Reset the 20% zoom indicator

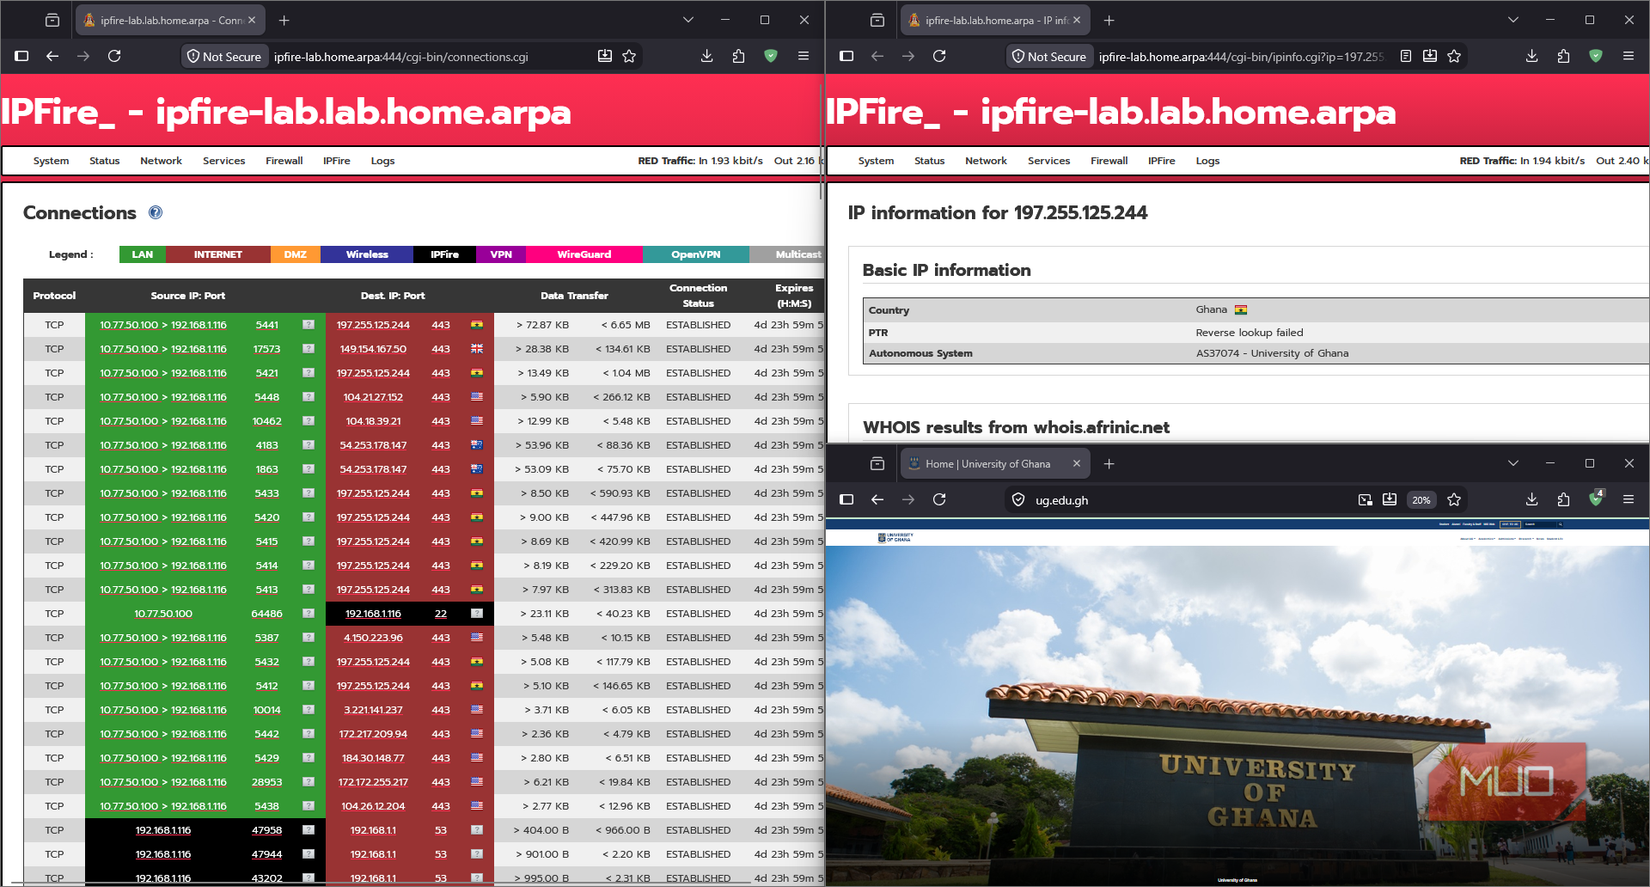coord(1421,500)
